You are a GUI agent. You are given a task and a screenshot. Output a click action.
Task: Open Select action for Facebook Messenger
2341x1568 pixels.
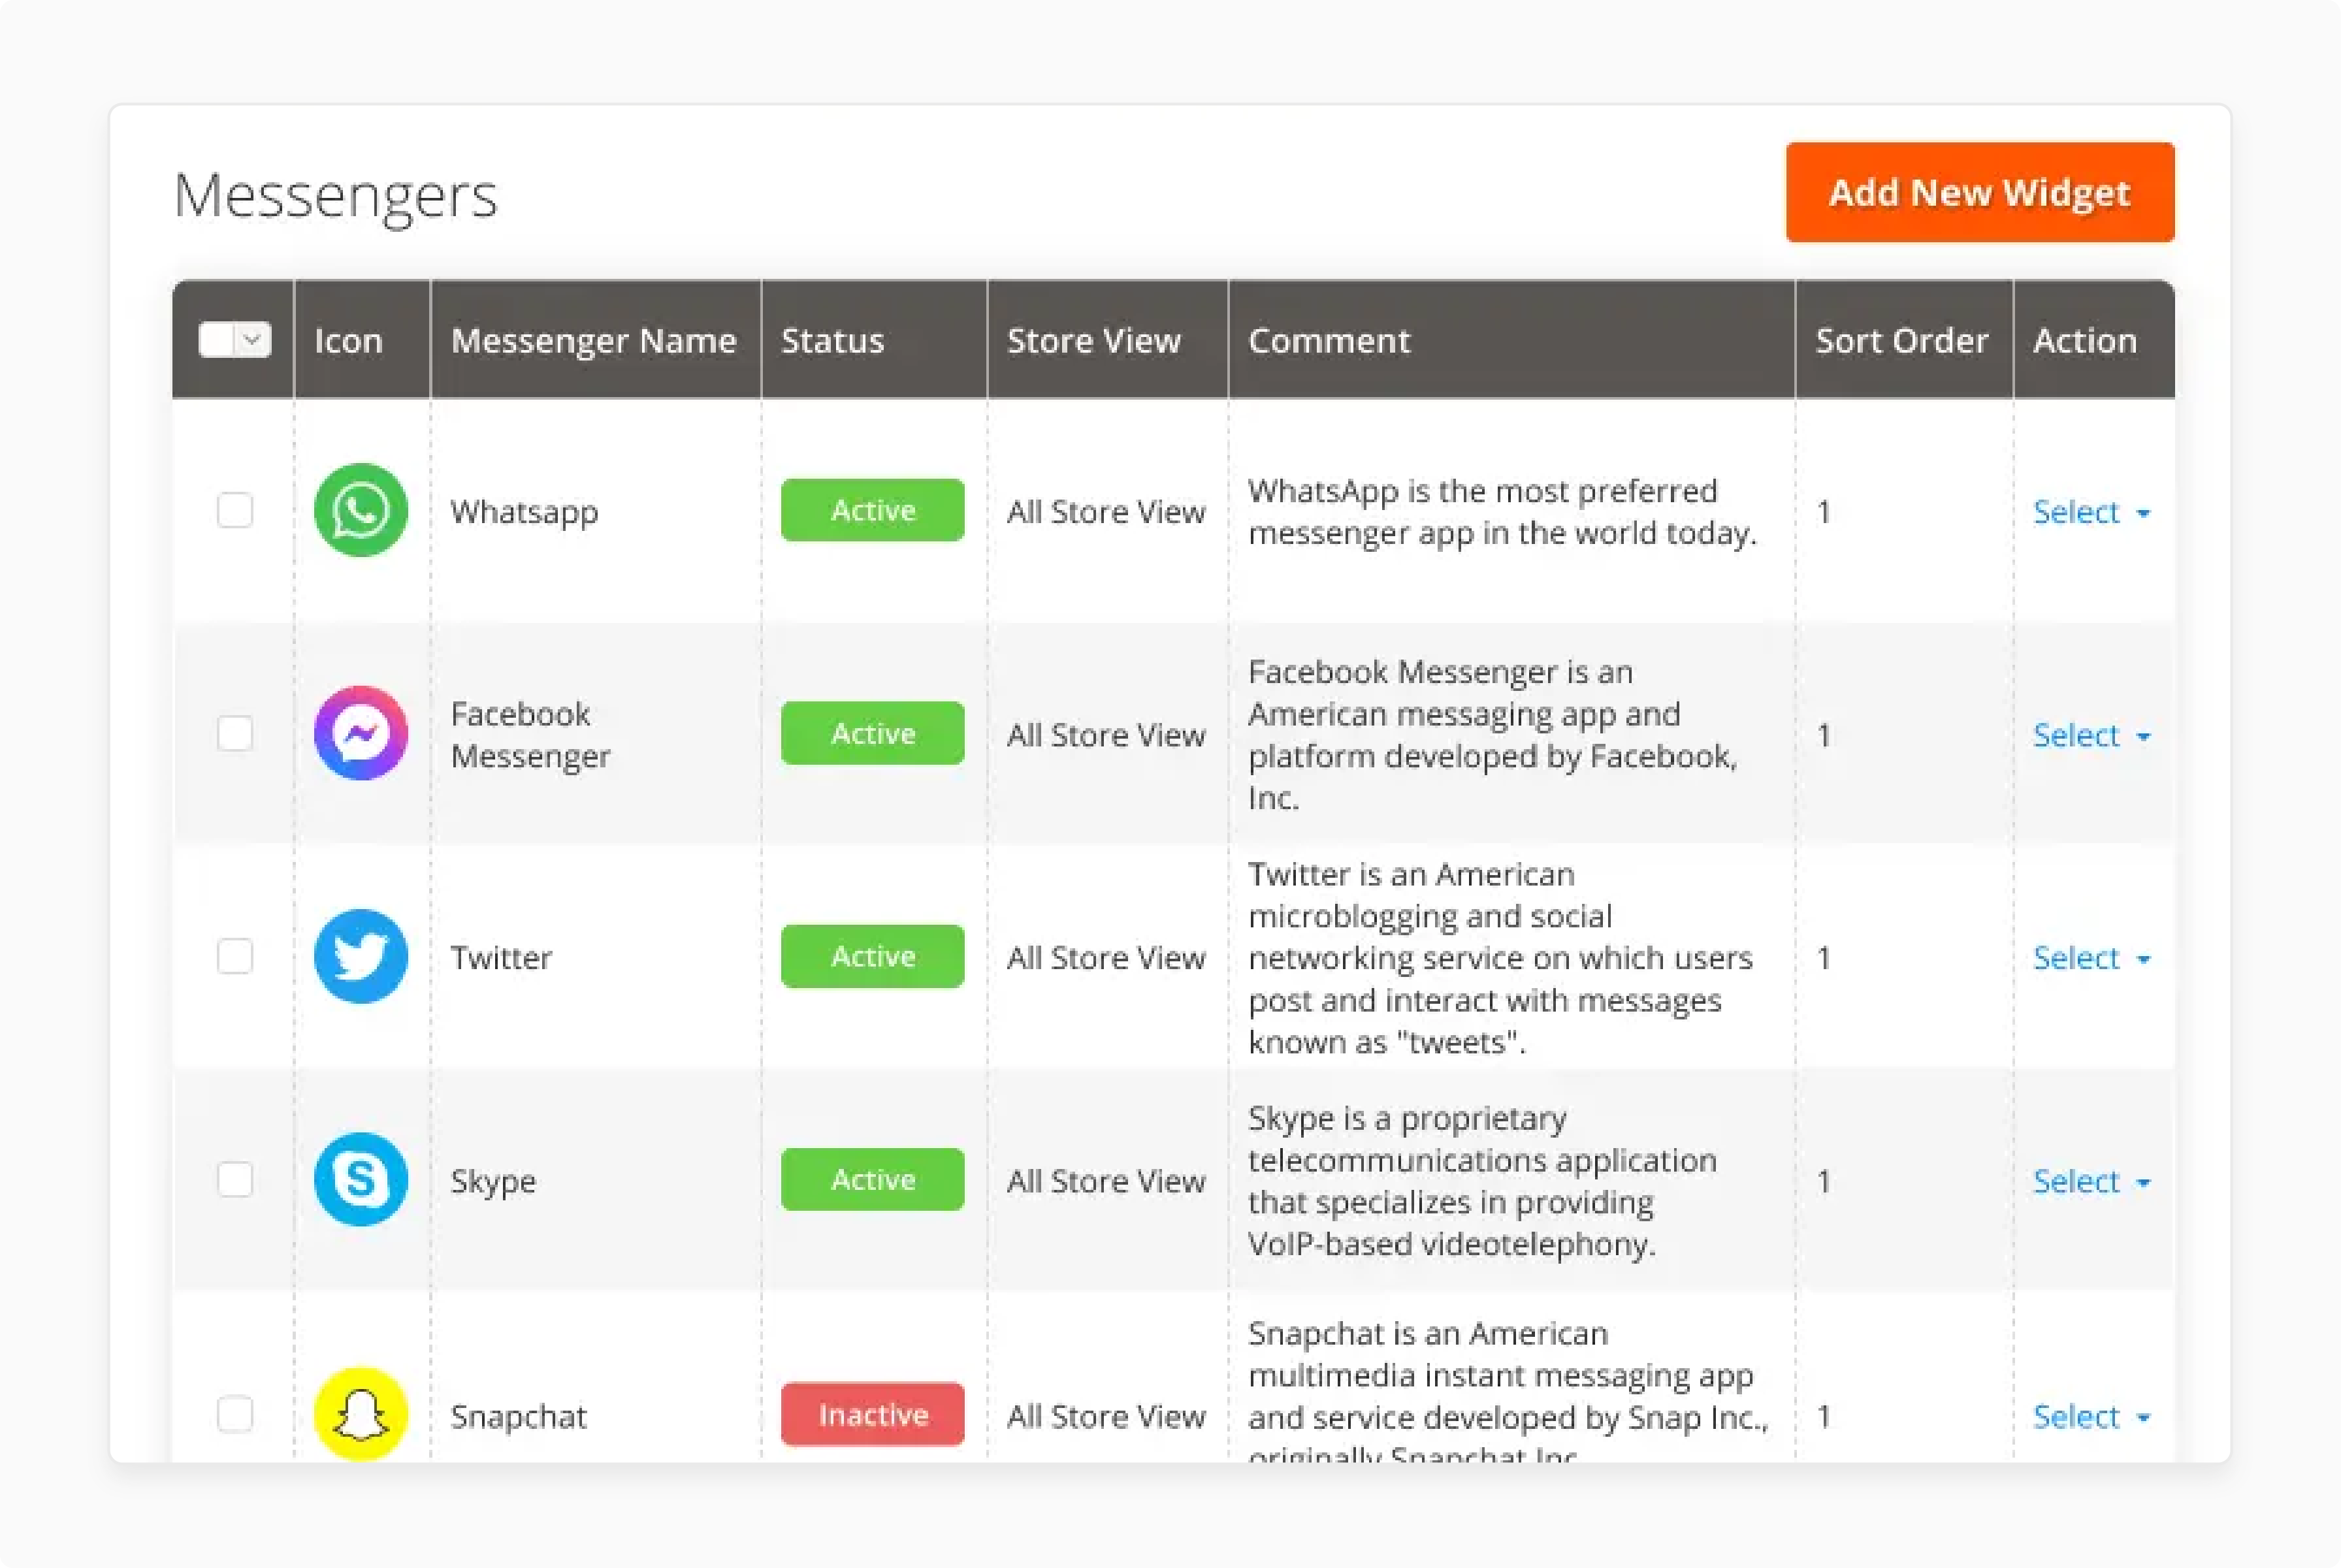[x=2091, y=735]
